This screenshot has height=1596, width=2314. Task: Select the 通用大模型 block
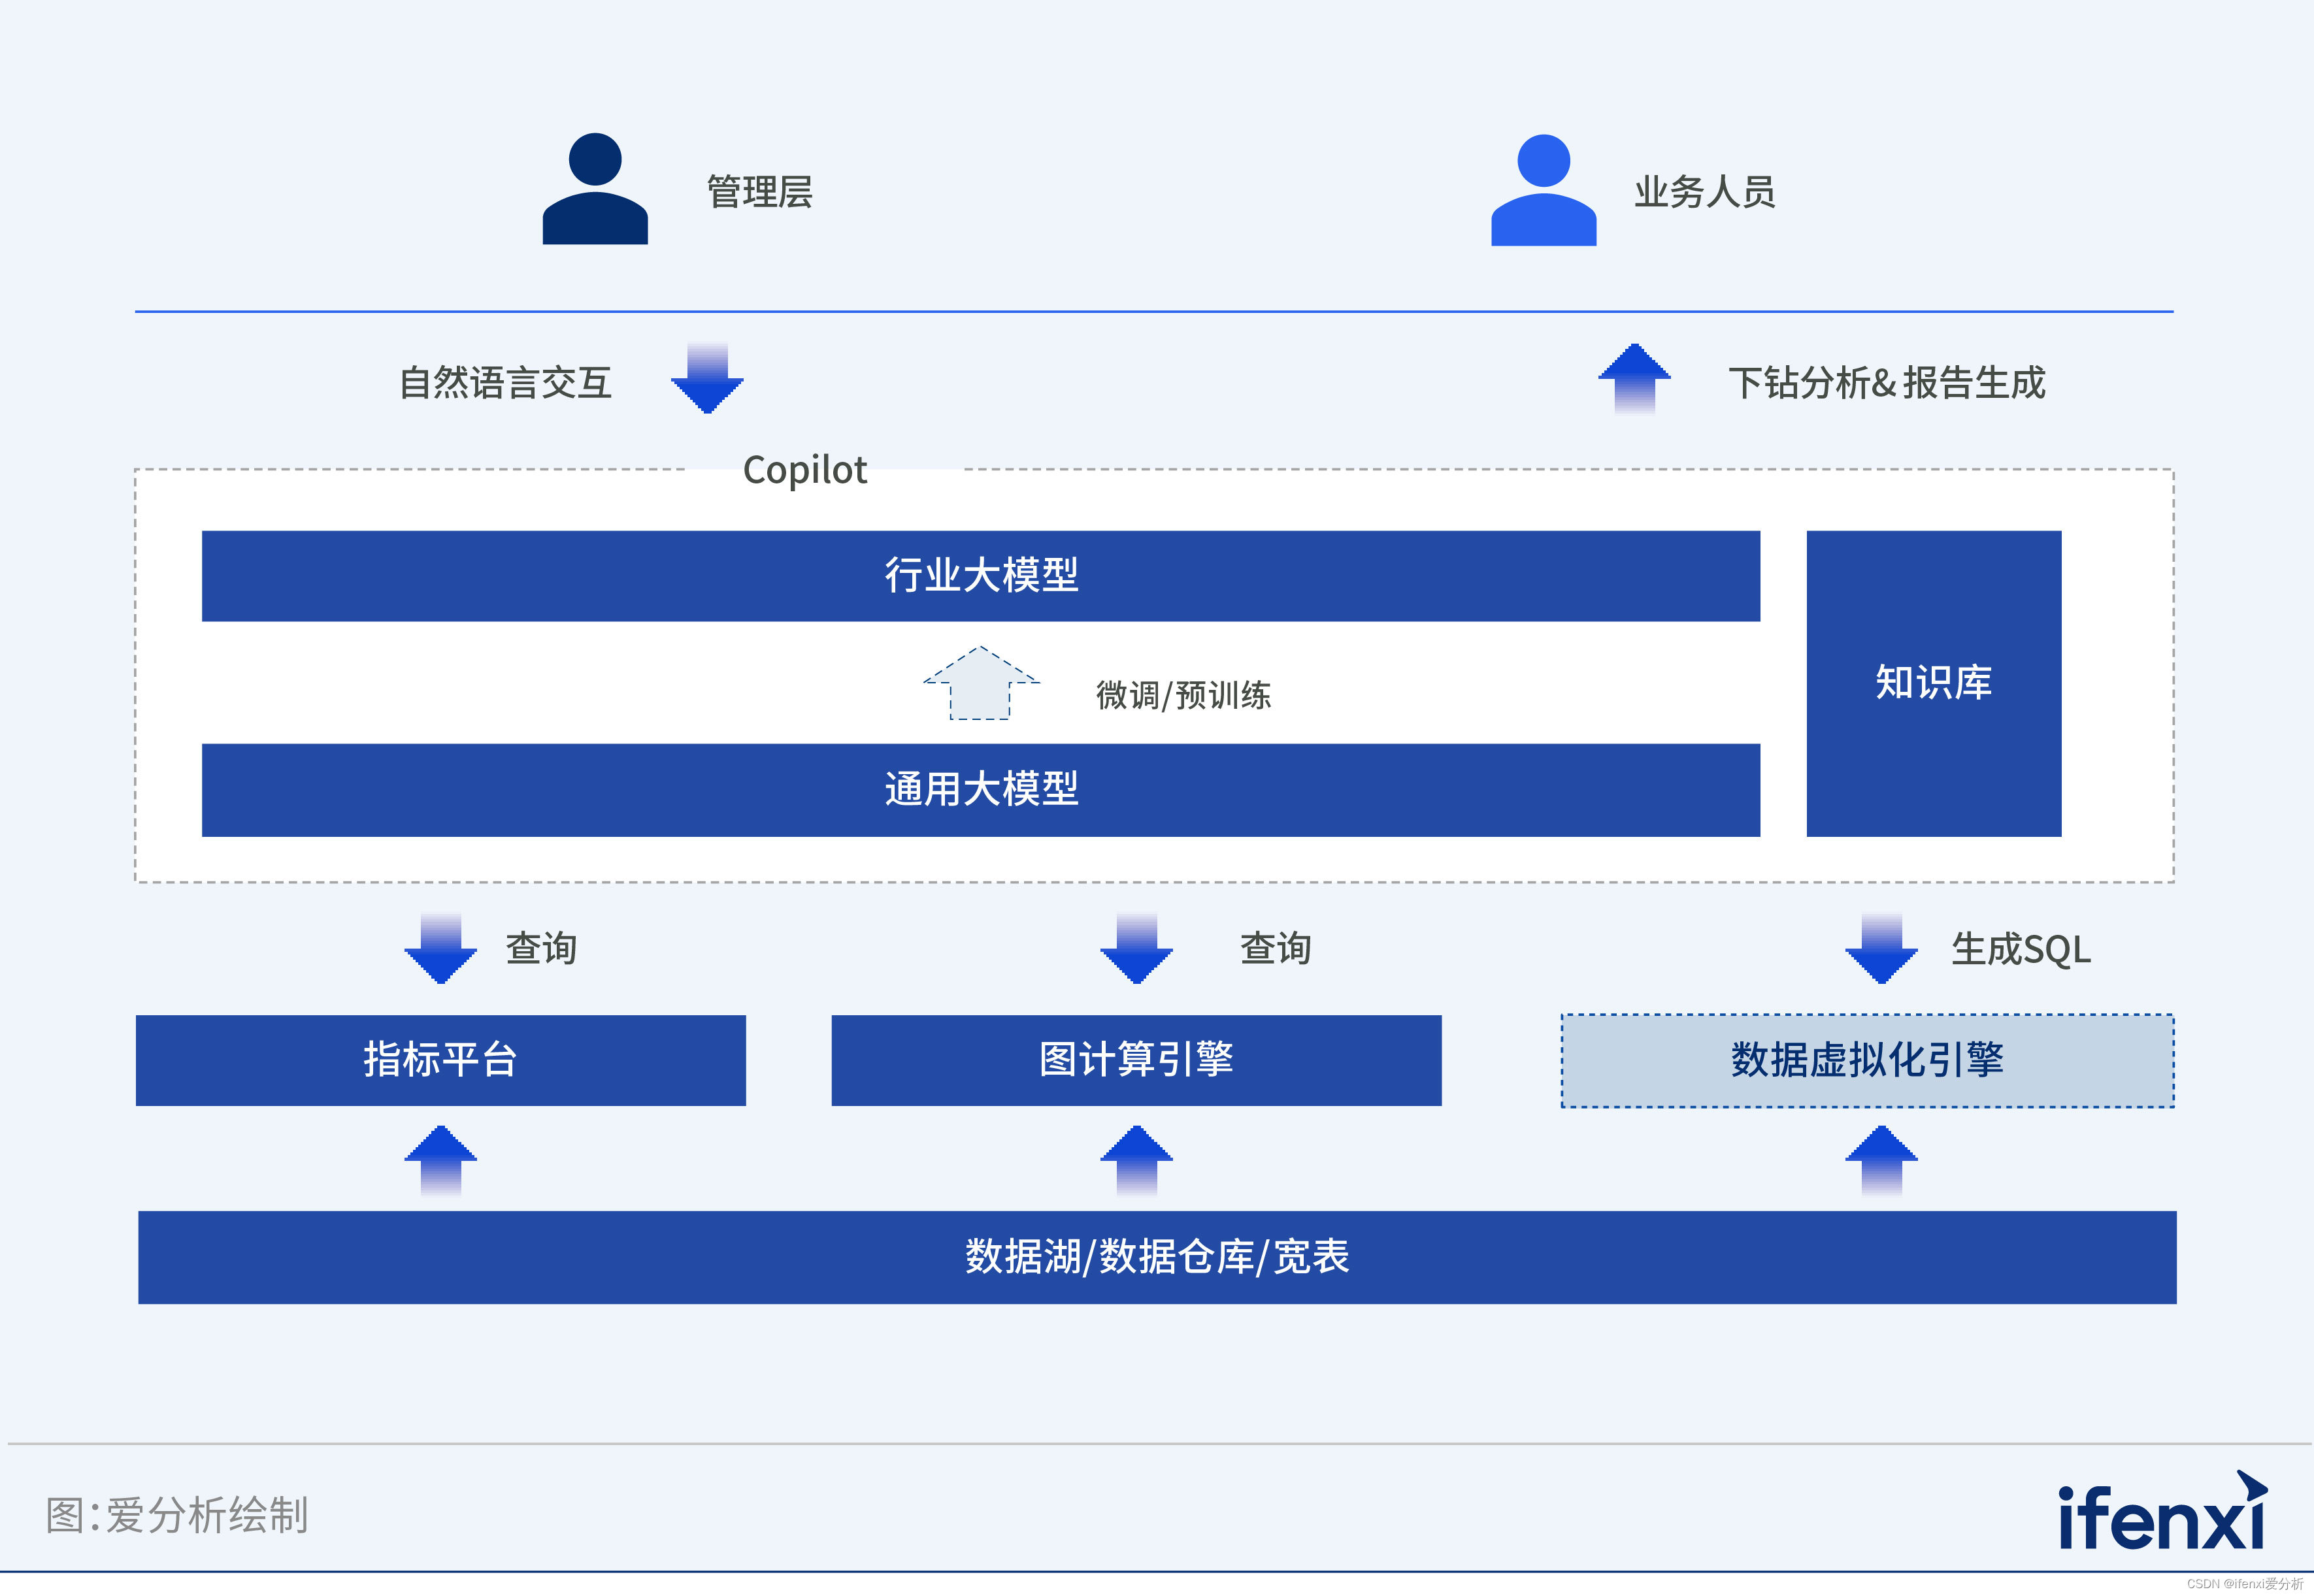(981, 790)
